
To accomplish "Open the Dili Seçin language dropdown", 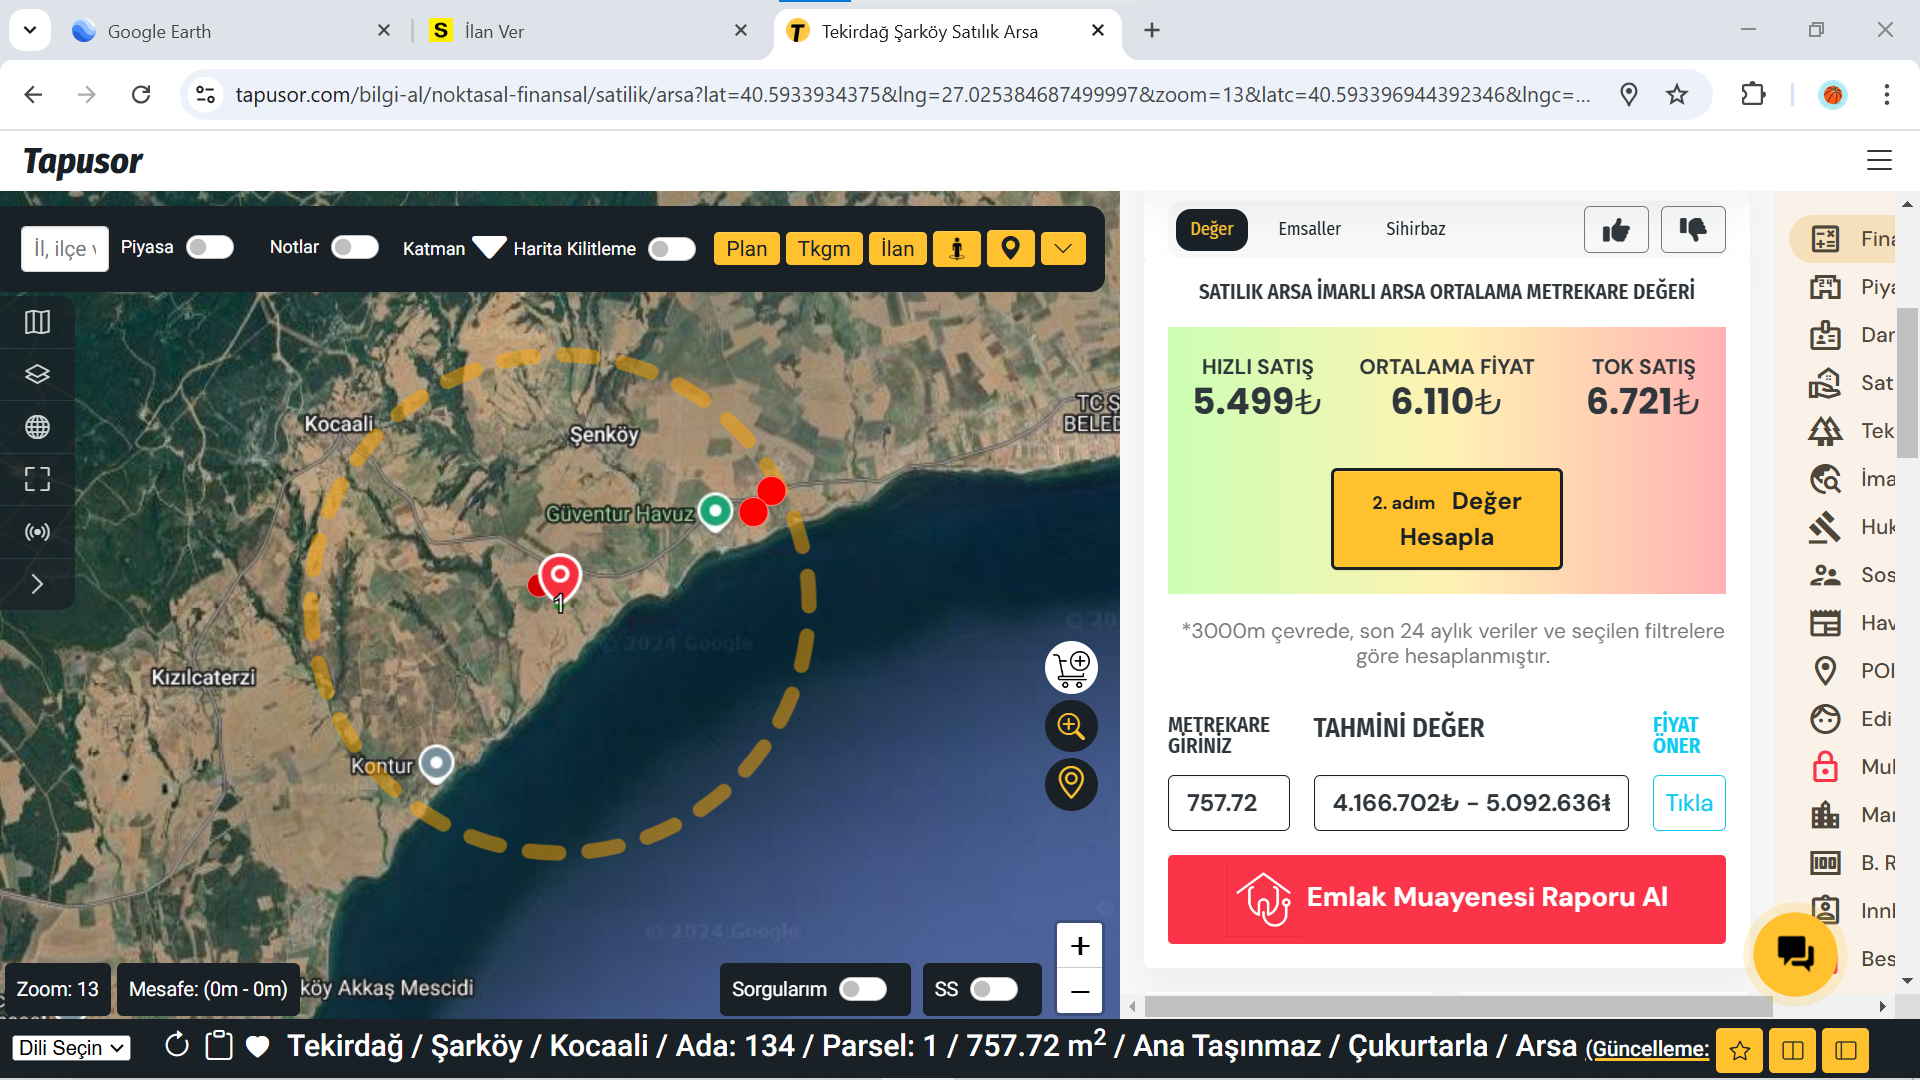I will point(72,1048).
